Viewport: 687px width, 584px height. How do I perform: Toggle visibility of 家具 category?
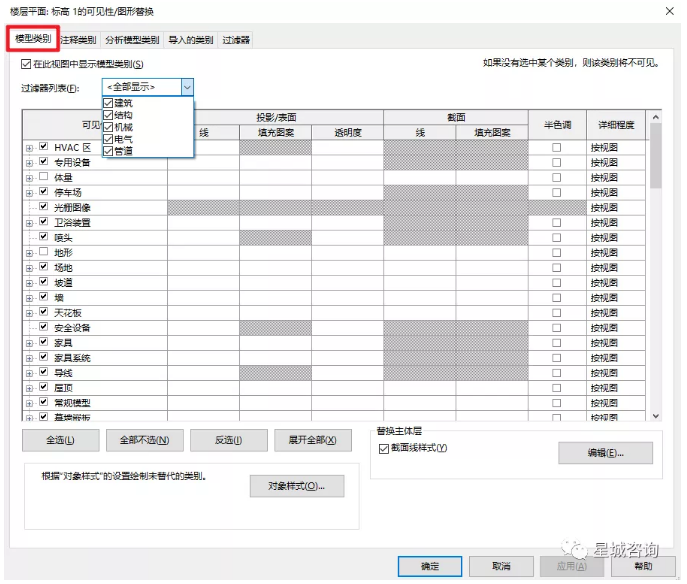coord(43,342)
